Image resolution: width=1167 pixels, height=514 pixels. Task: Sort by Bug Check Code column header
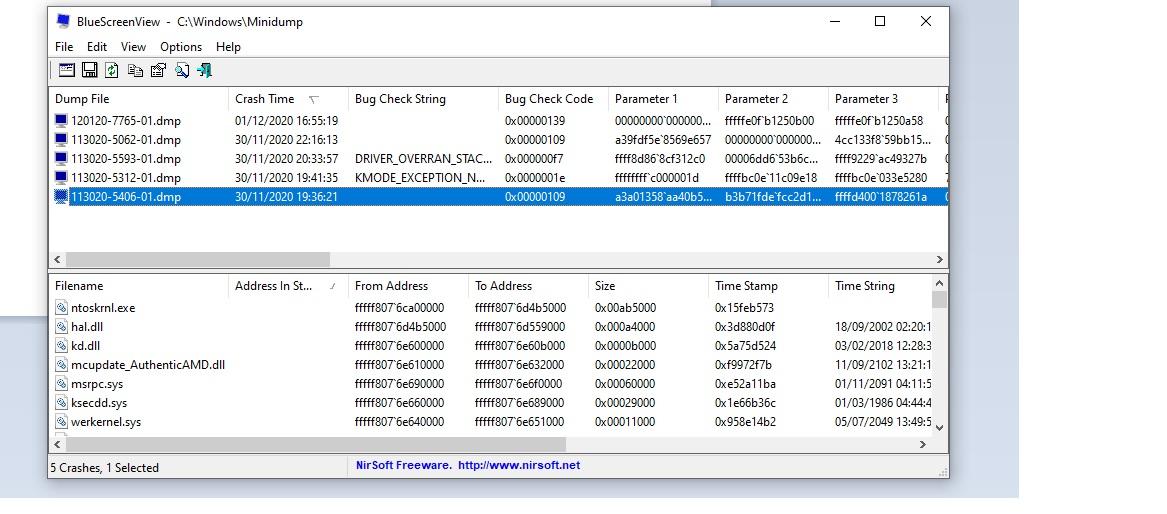click(553, 99)
